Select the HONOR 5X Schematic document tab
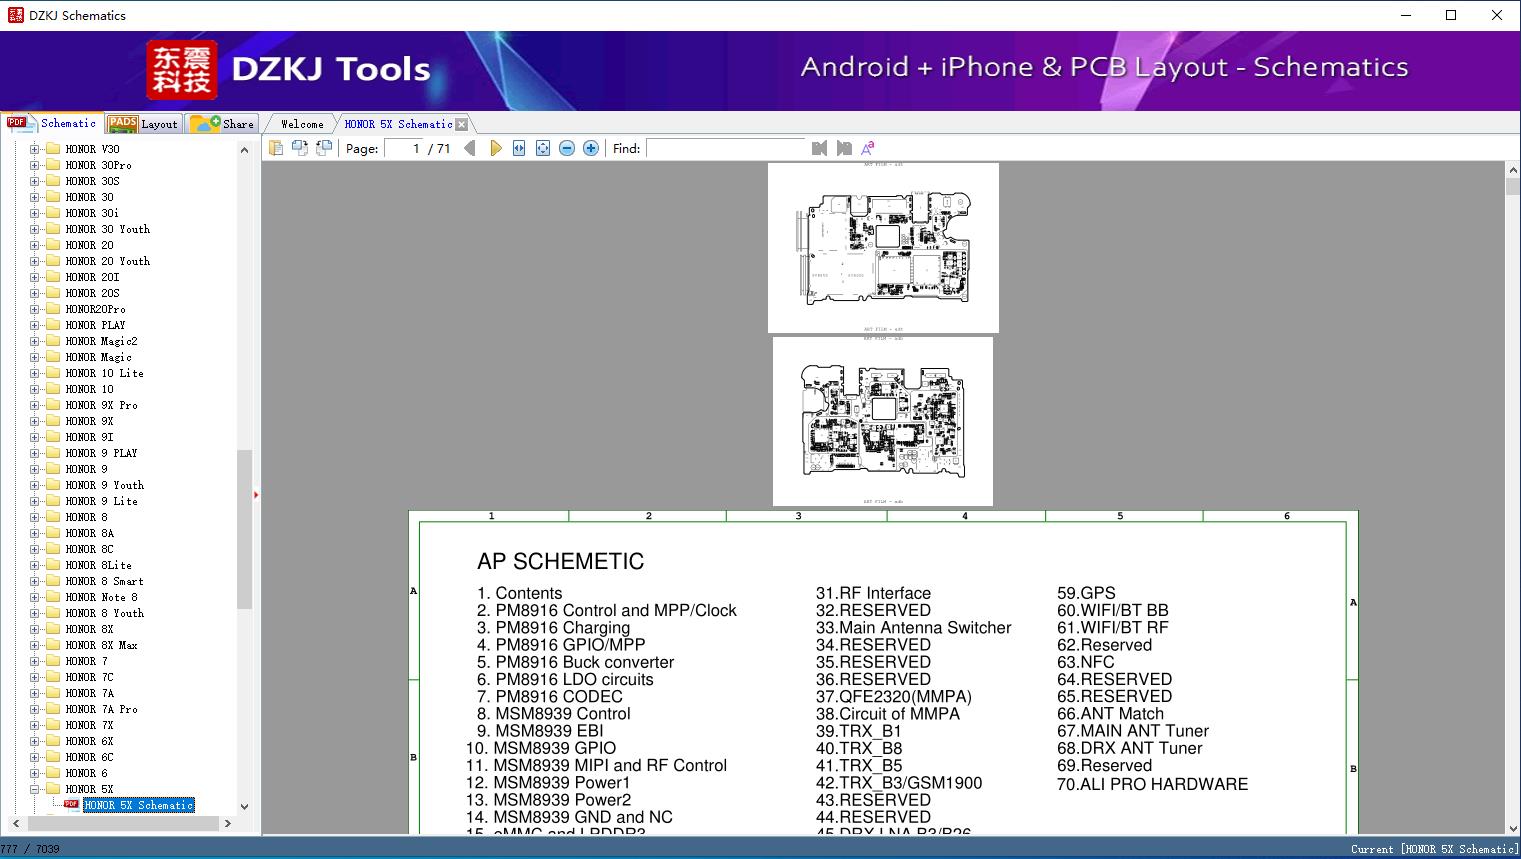 [398, 124]
